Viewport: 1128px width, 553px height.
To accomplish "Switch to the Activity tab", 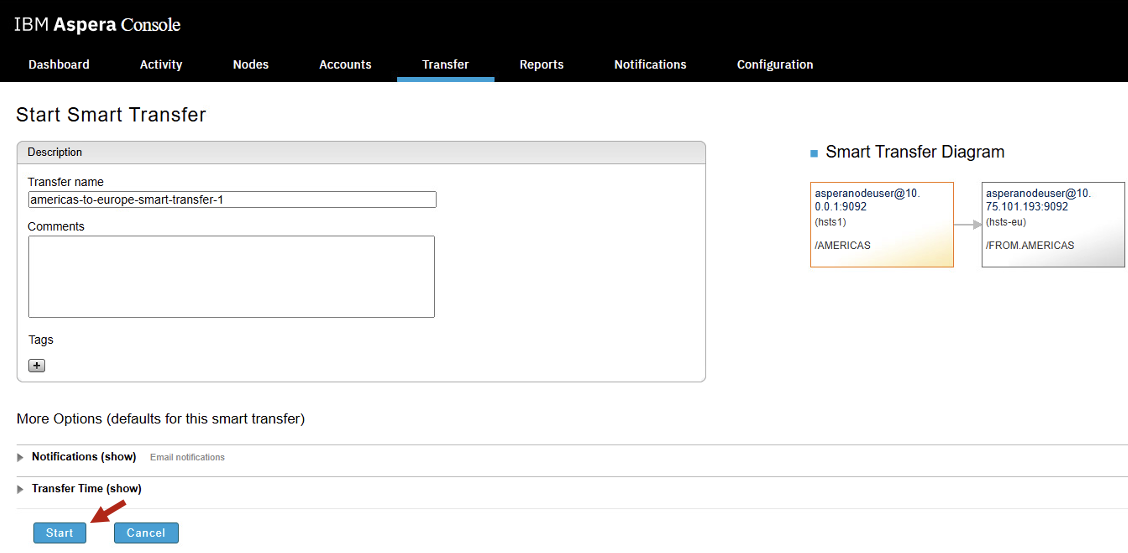I will click(x=161, y=65).
